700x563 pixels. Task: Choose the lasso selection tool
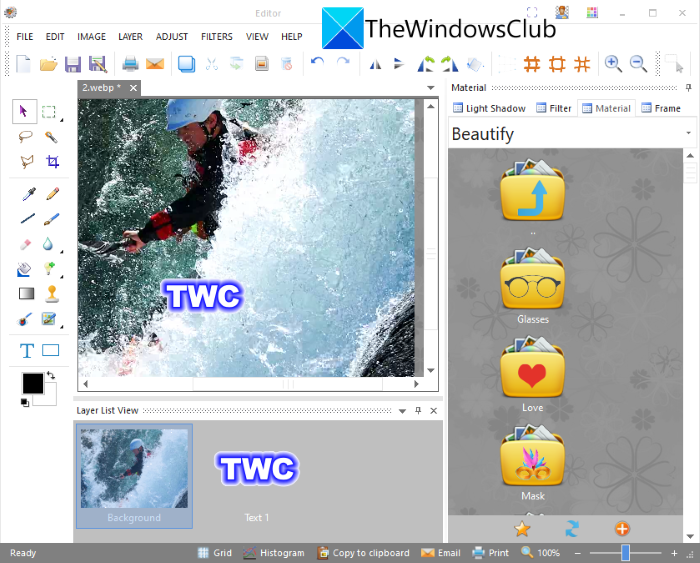pyautogui.click(x=25, y=136)
